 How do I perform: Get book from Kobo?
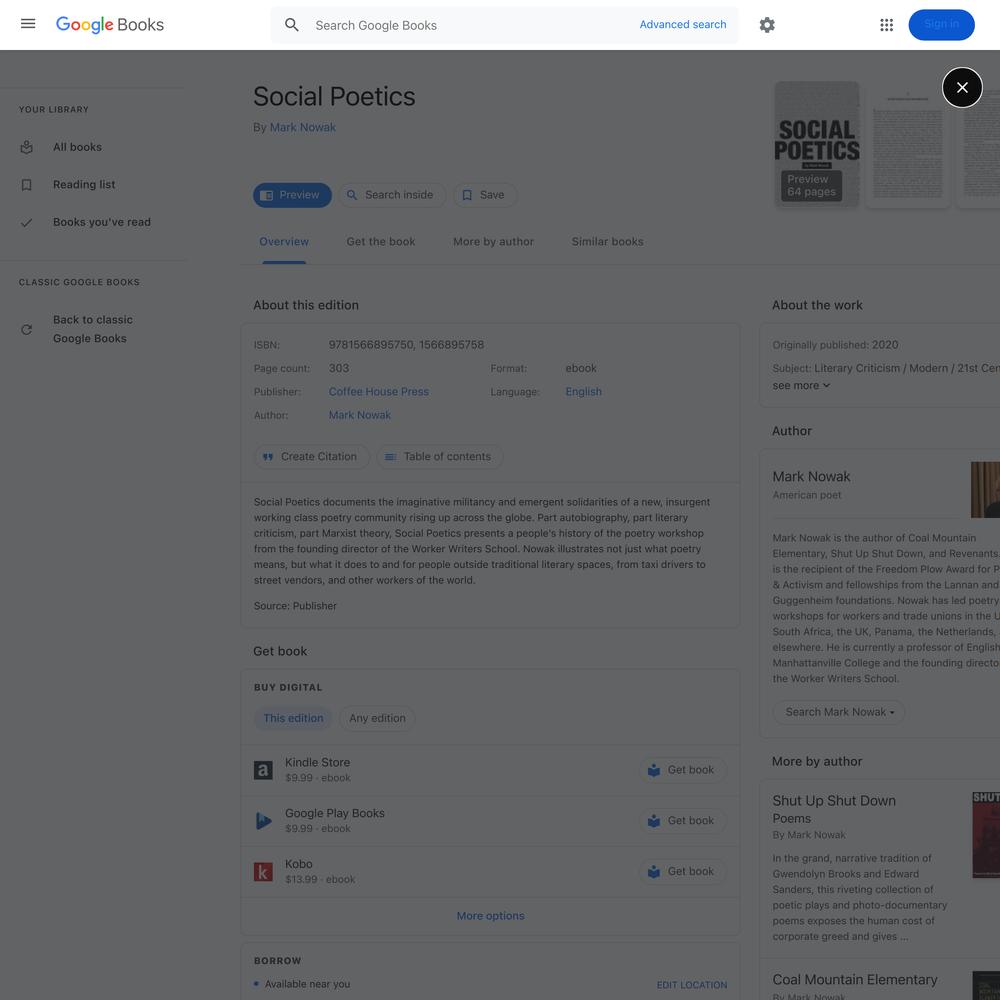(x=682, y=872)
